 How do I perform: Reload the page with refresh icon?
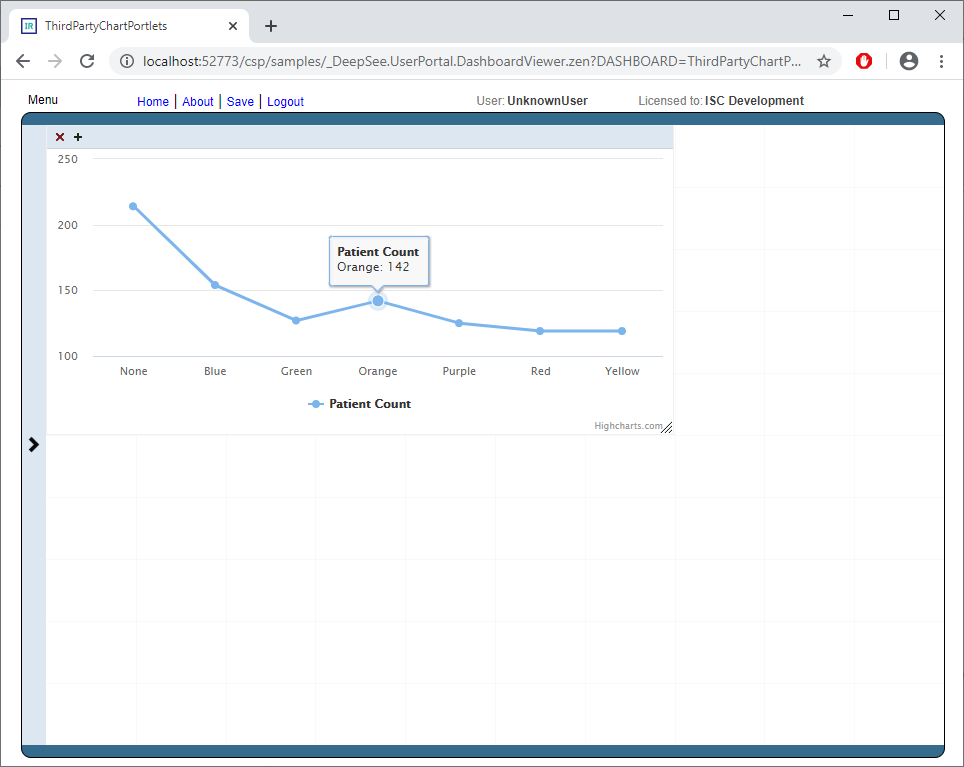(x=87, y=61)
